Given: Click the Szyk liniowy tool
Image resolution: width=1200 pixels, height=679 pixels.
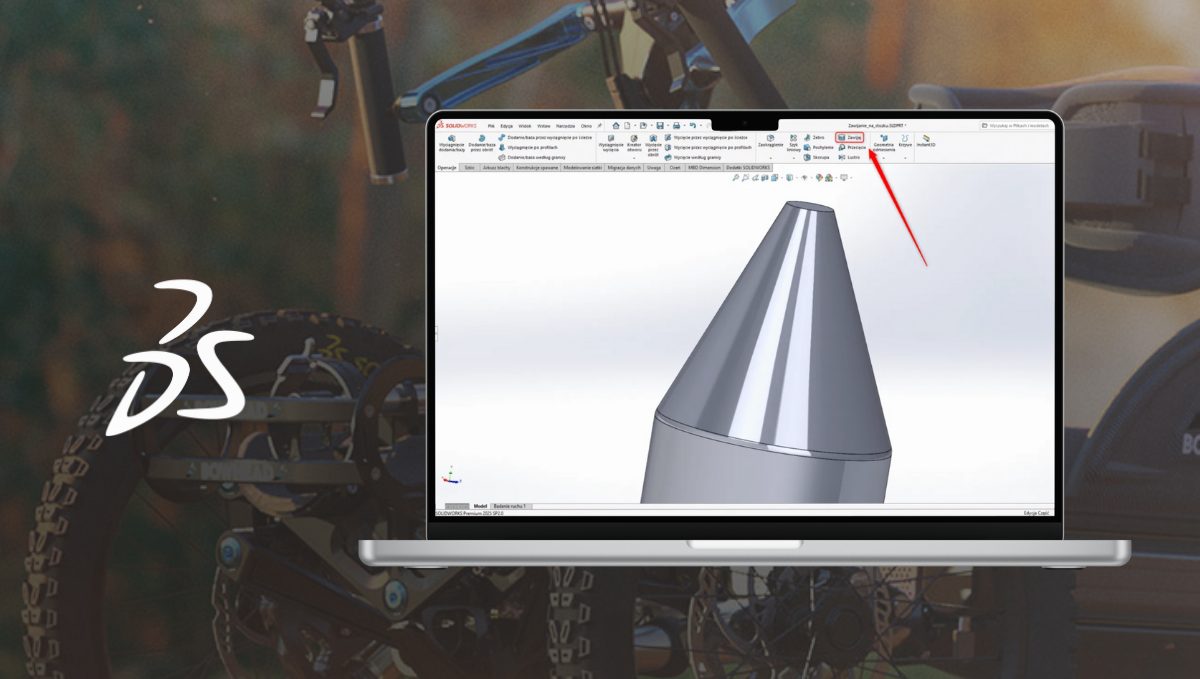Looking at the screenshot, I should pyautogui.click(x=794, y=143).
